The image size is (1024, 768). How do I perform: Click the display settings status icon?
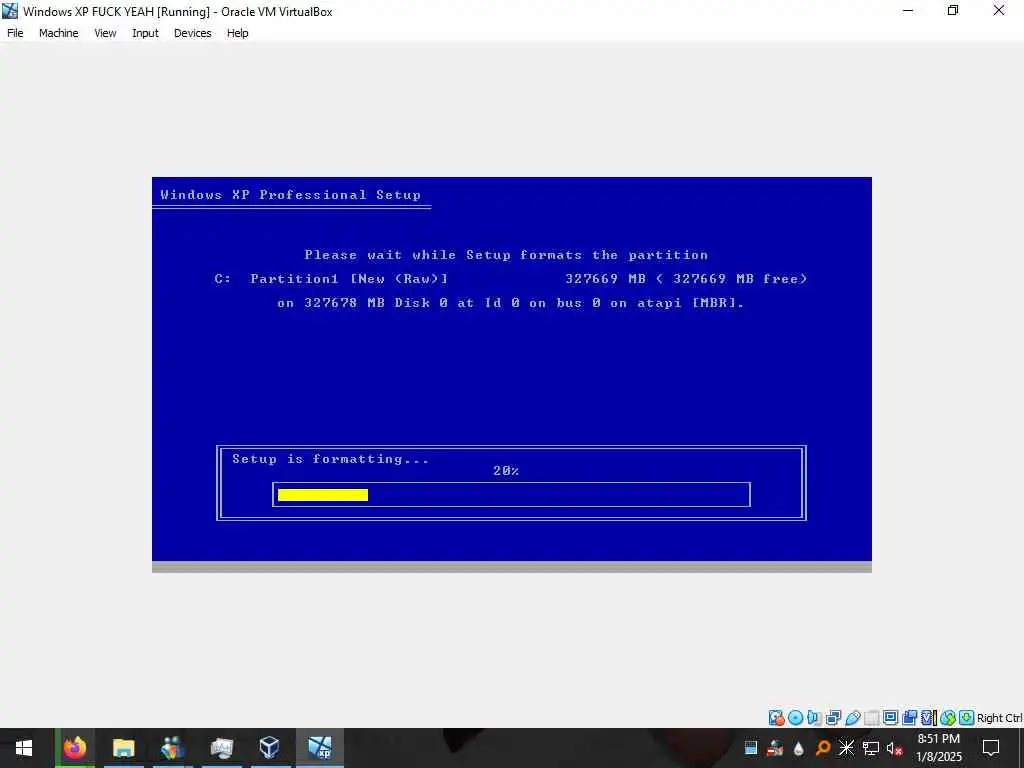(x=890, y=718)
